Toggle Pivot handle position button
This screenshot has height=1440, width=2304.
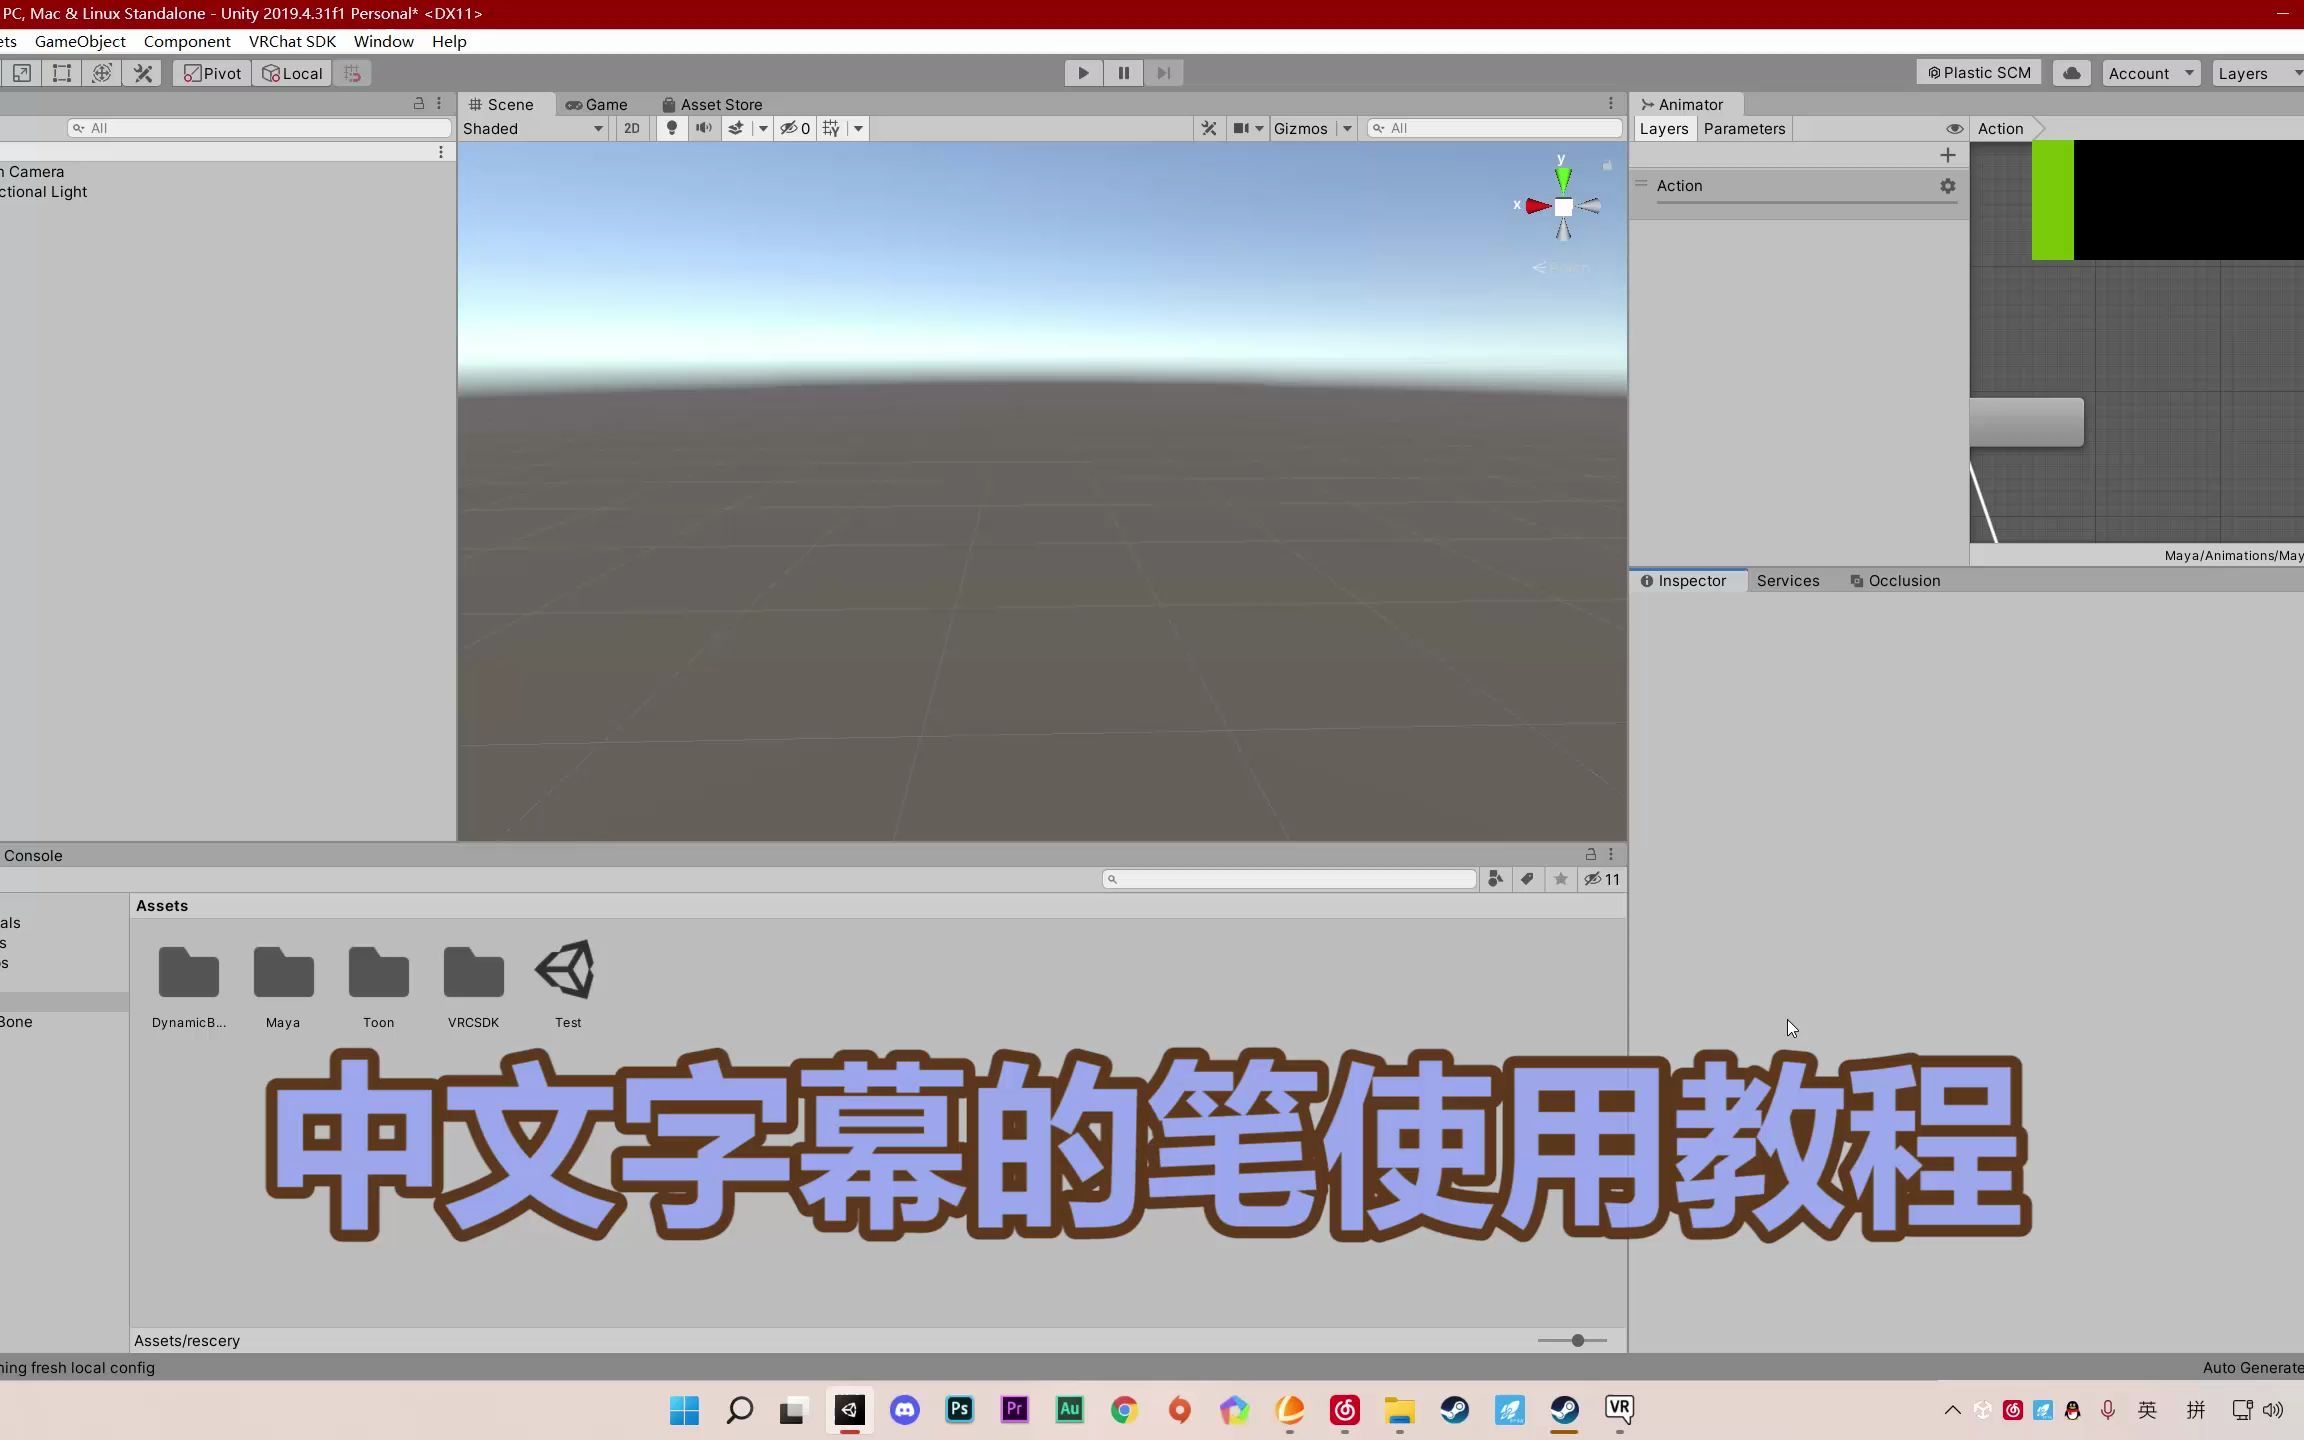coord(212,73)
